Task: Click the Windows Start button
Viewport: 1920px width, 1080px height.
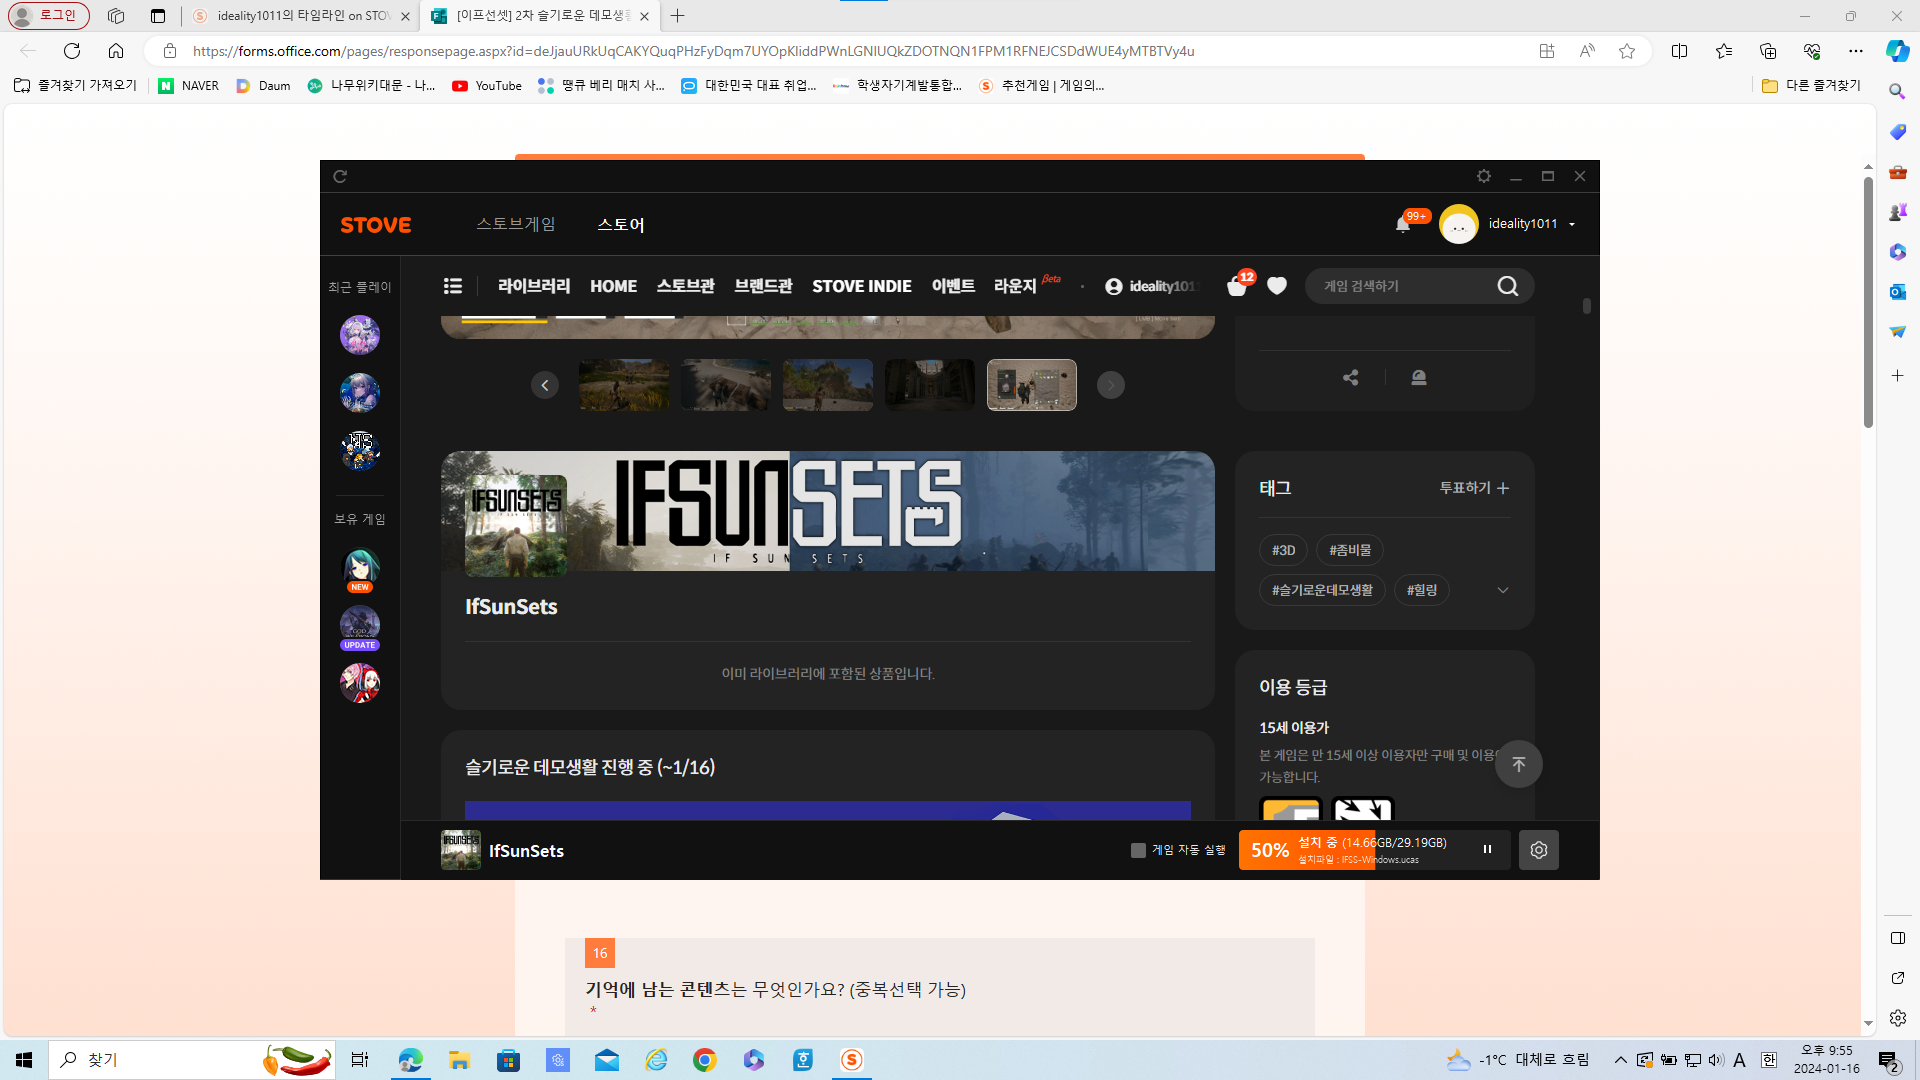Action: pyautogui.click(x=24, y=1060)
